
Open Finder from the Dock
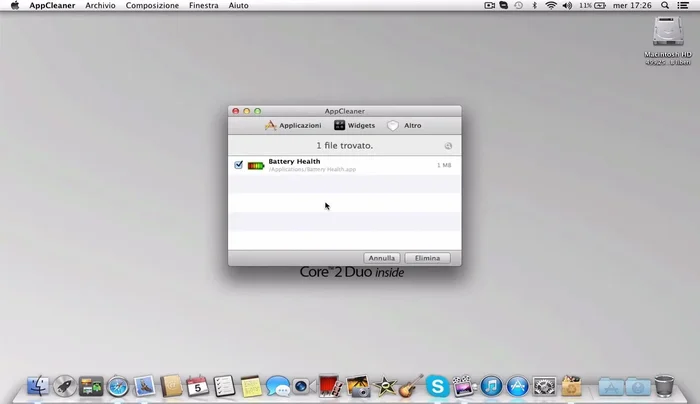point(38,386)
